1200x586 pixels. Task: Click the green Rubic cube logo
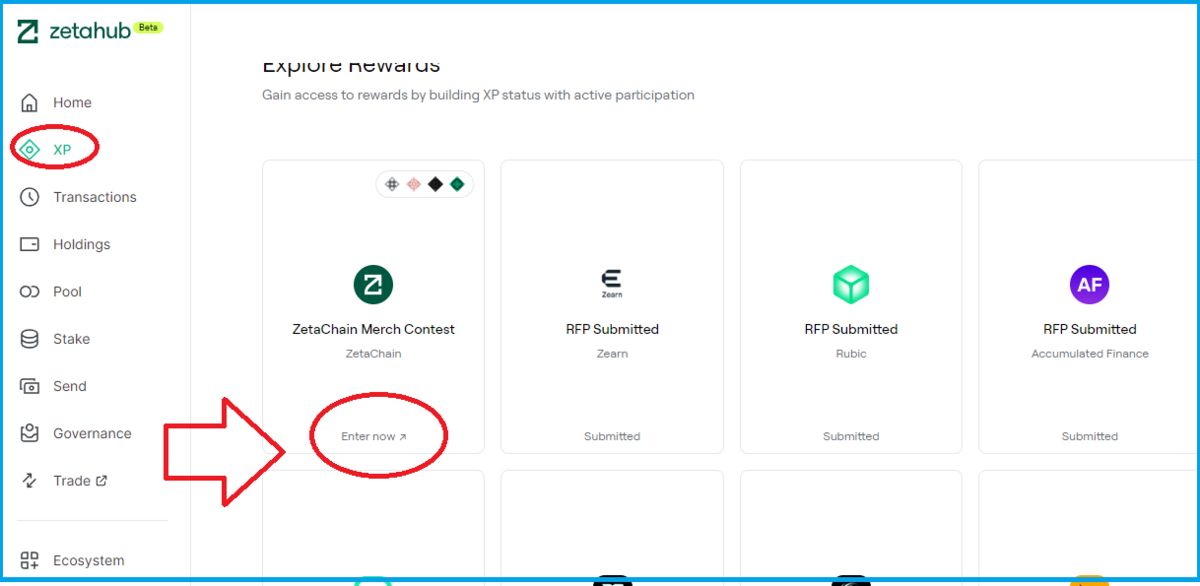(851, 285)
